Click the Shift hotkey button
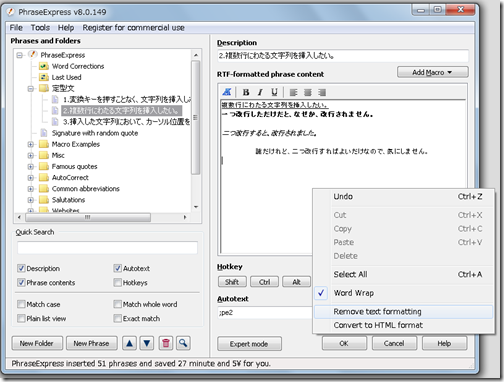The image size is (504, 382). (x=232, y=282)
